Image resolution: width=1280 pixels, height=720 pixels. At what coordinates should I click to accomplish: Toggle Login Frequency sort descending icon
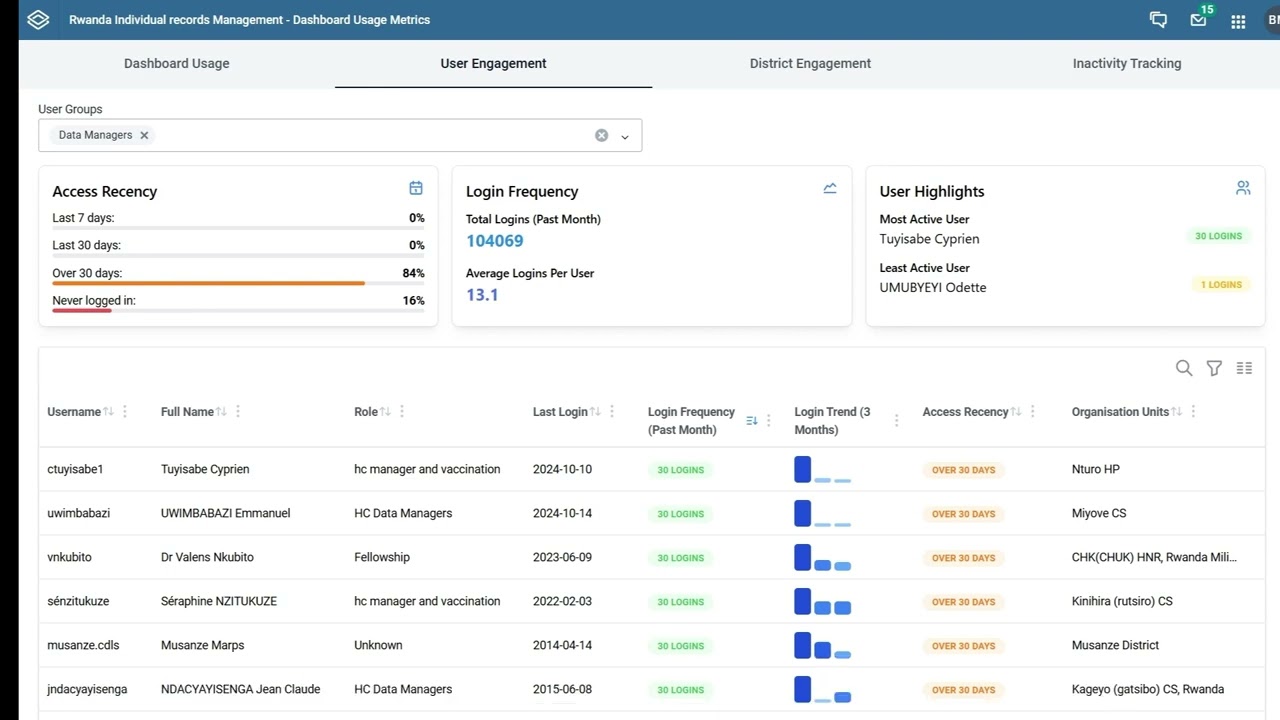coord(752,421)
